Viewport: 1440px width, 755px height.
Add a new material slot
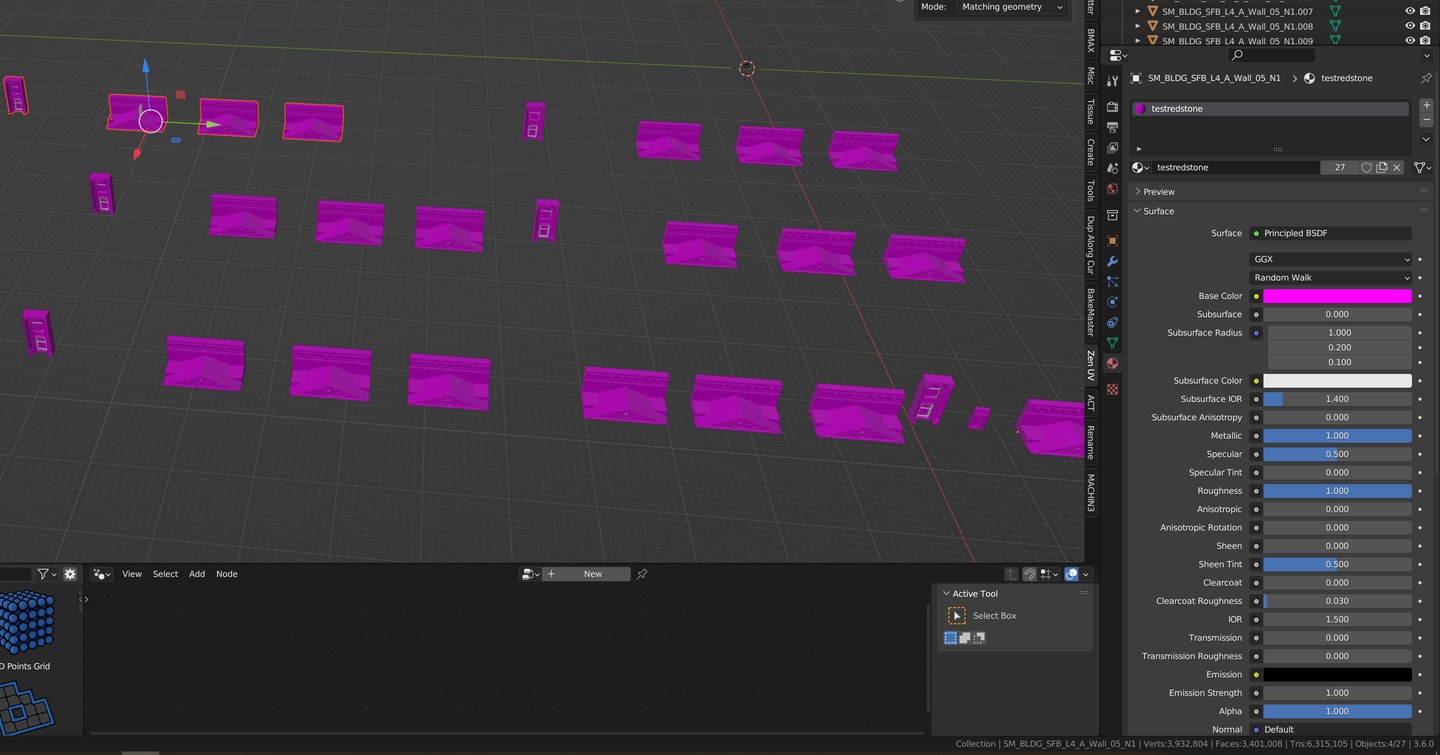click(1426, 105)
